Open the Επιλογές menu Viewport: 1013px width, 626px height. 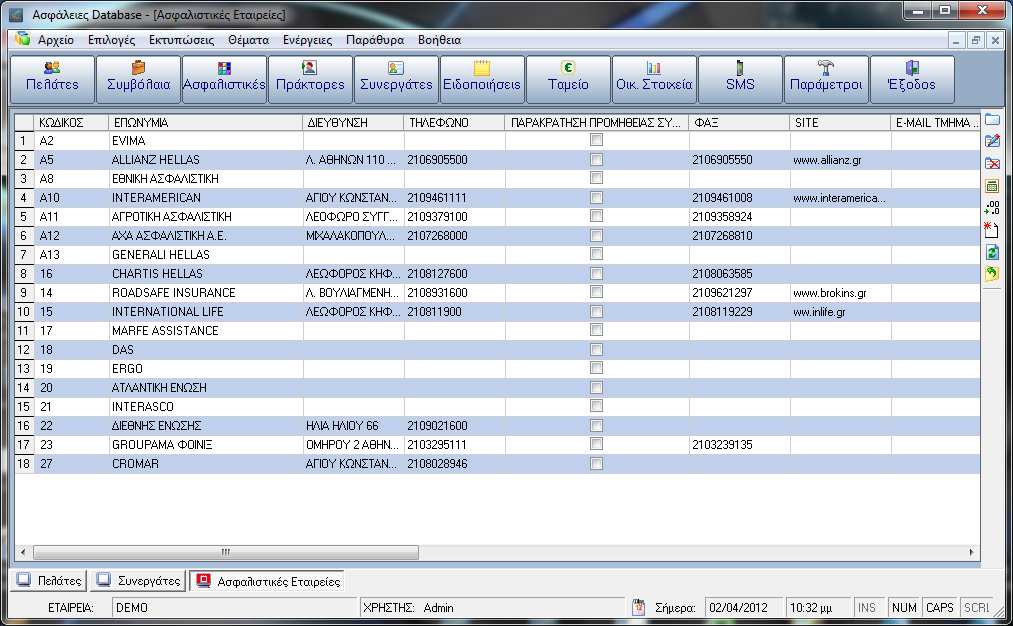coord(111,40)
